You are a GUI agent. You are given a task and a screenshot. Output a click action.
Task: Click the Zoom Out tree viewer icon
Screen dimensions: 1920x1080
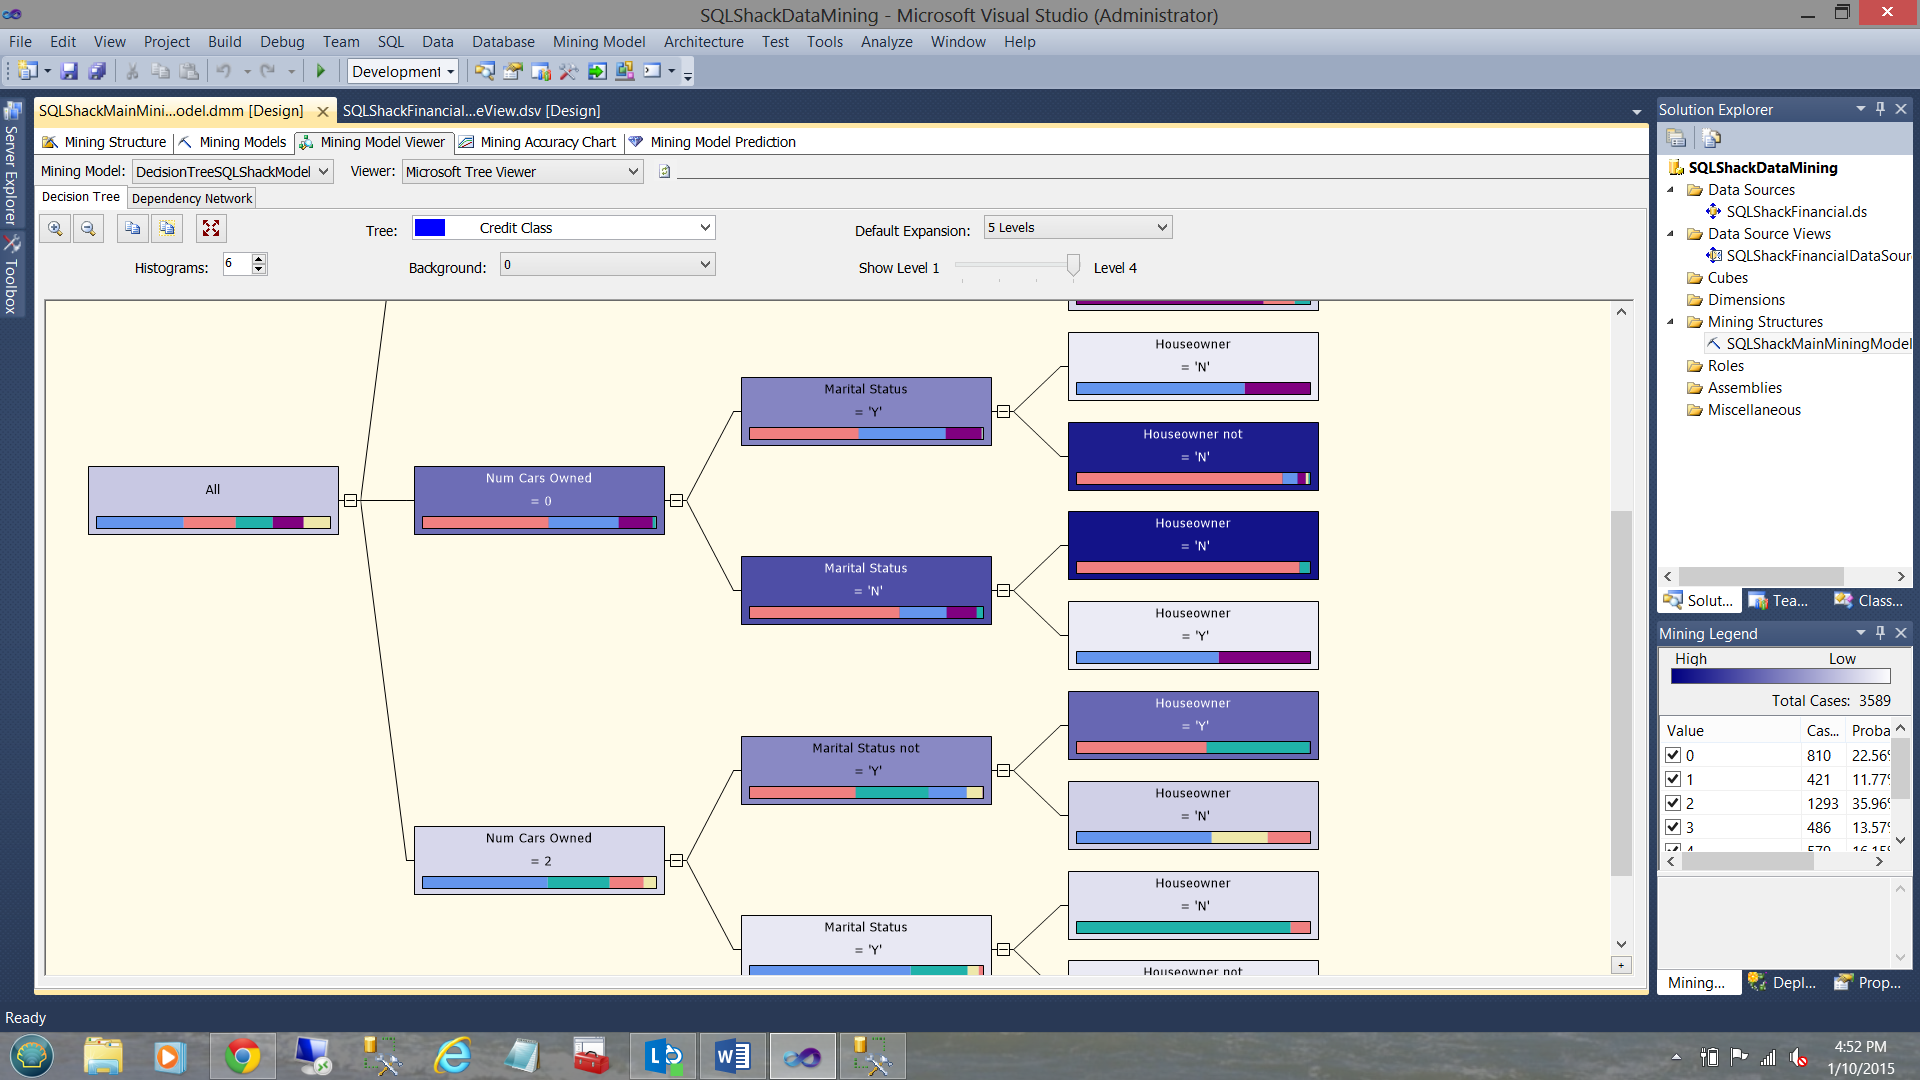pyautogui.click(x=88, y=229)
